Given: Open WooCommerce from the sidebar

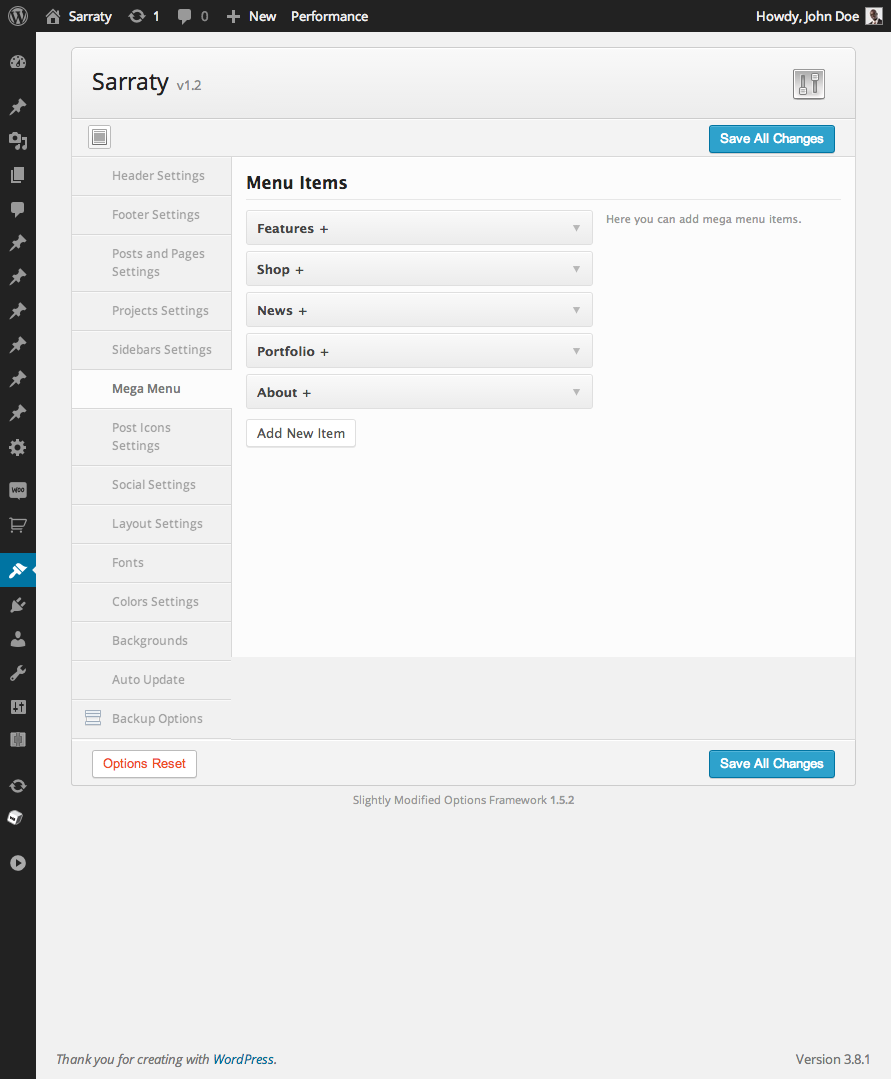Looking at the screenshot, I should [x=17, y=490].
